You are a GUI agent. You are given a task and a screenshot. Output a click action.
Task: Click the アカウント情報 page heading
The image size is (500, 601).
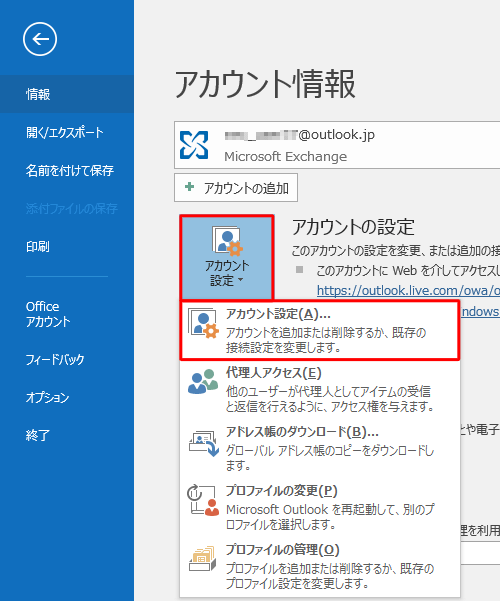265,84
